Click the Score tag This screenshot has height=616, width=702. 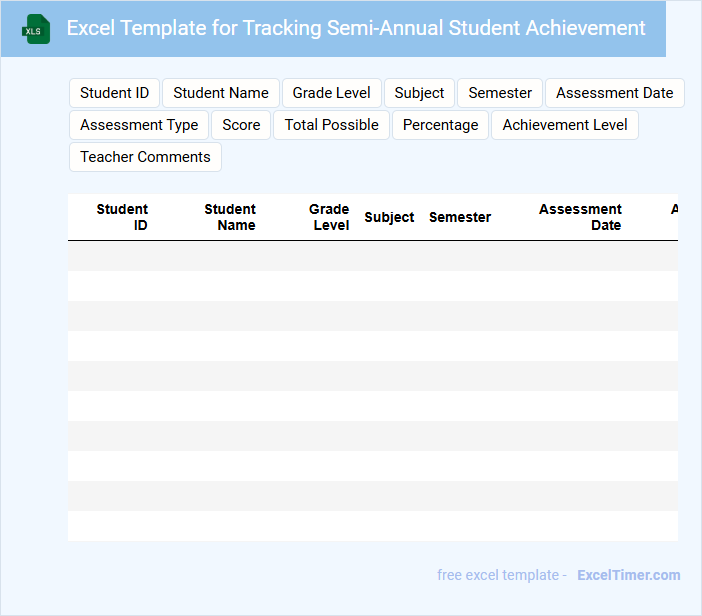point(241,125)
